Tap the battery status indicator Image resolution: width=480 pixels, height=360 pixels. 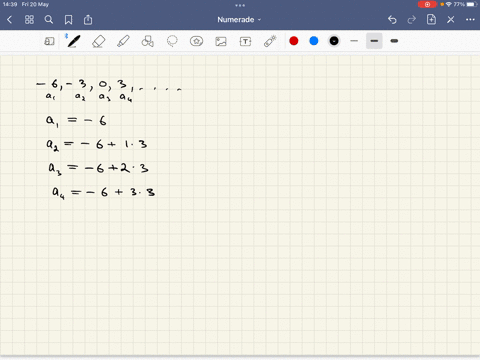tap(472, 4)
